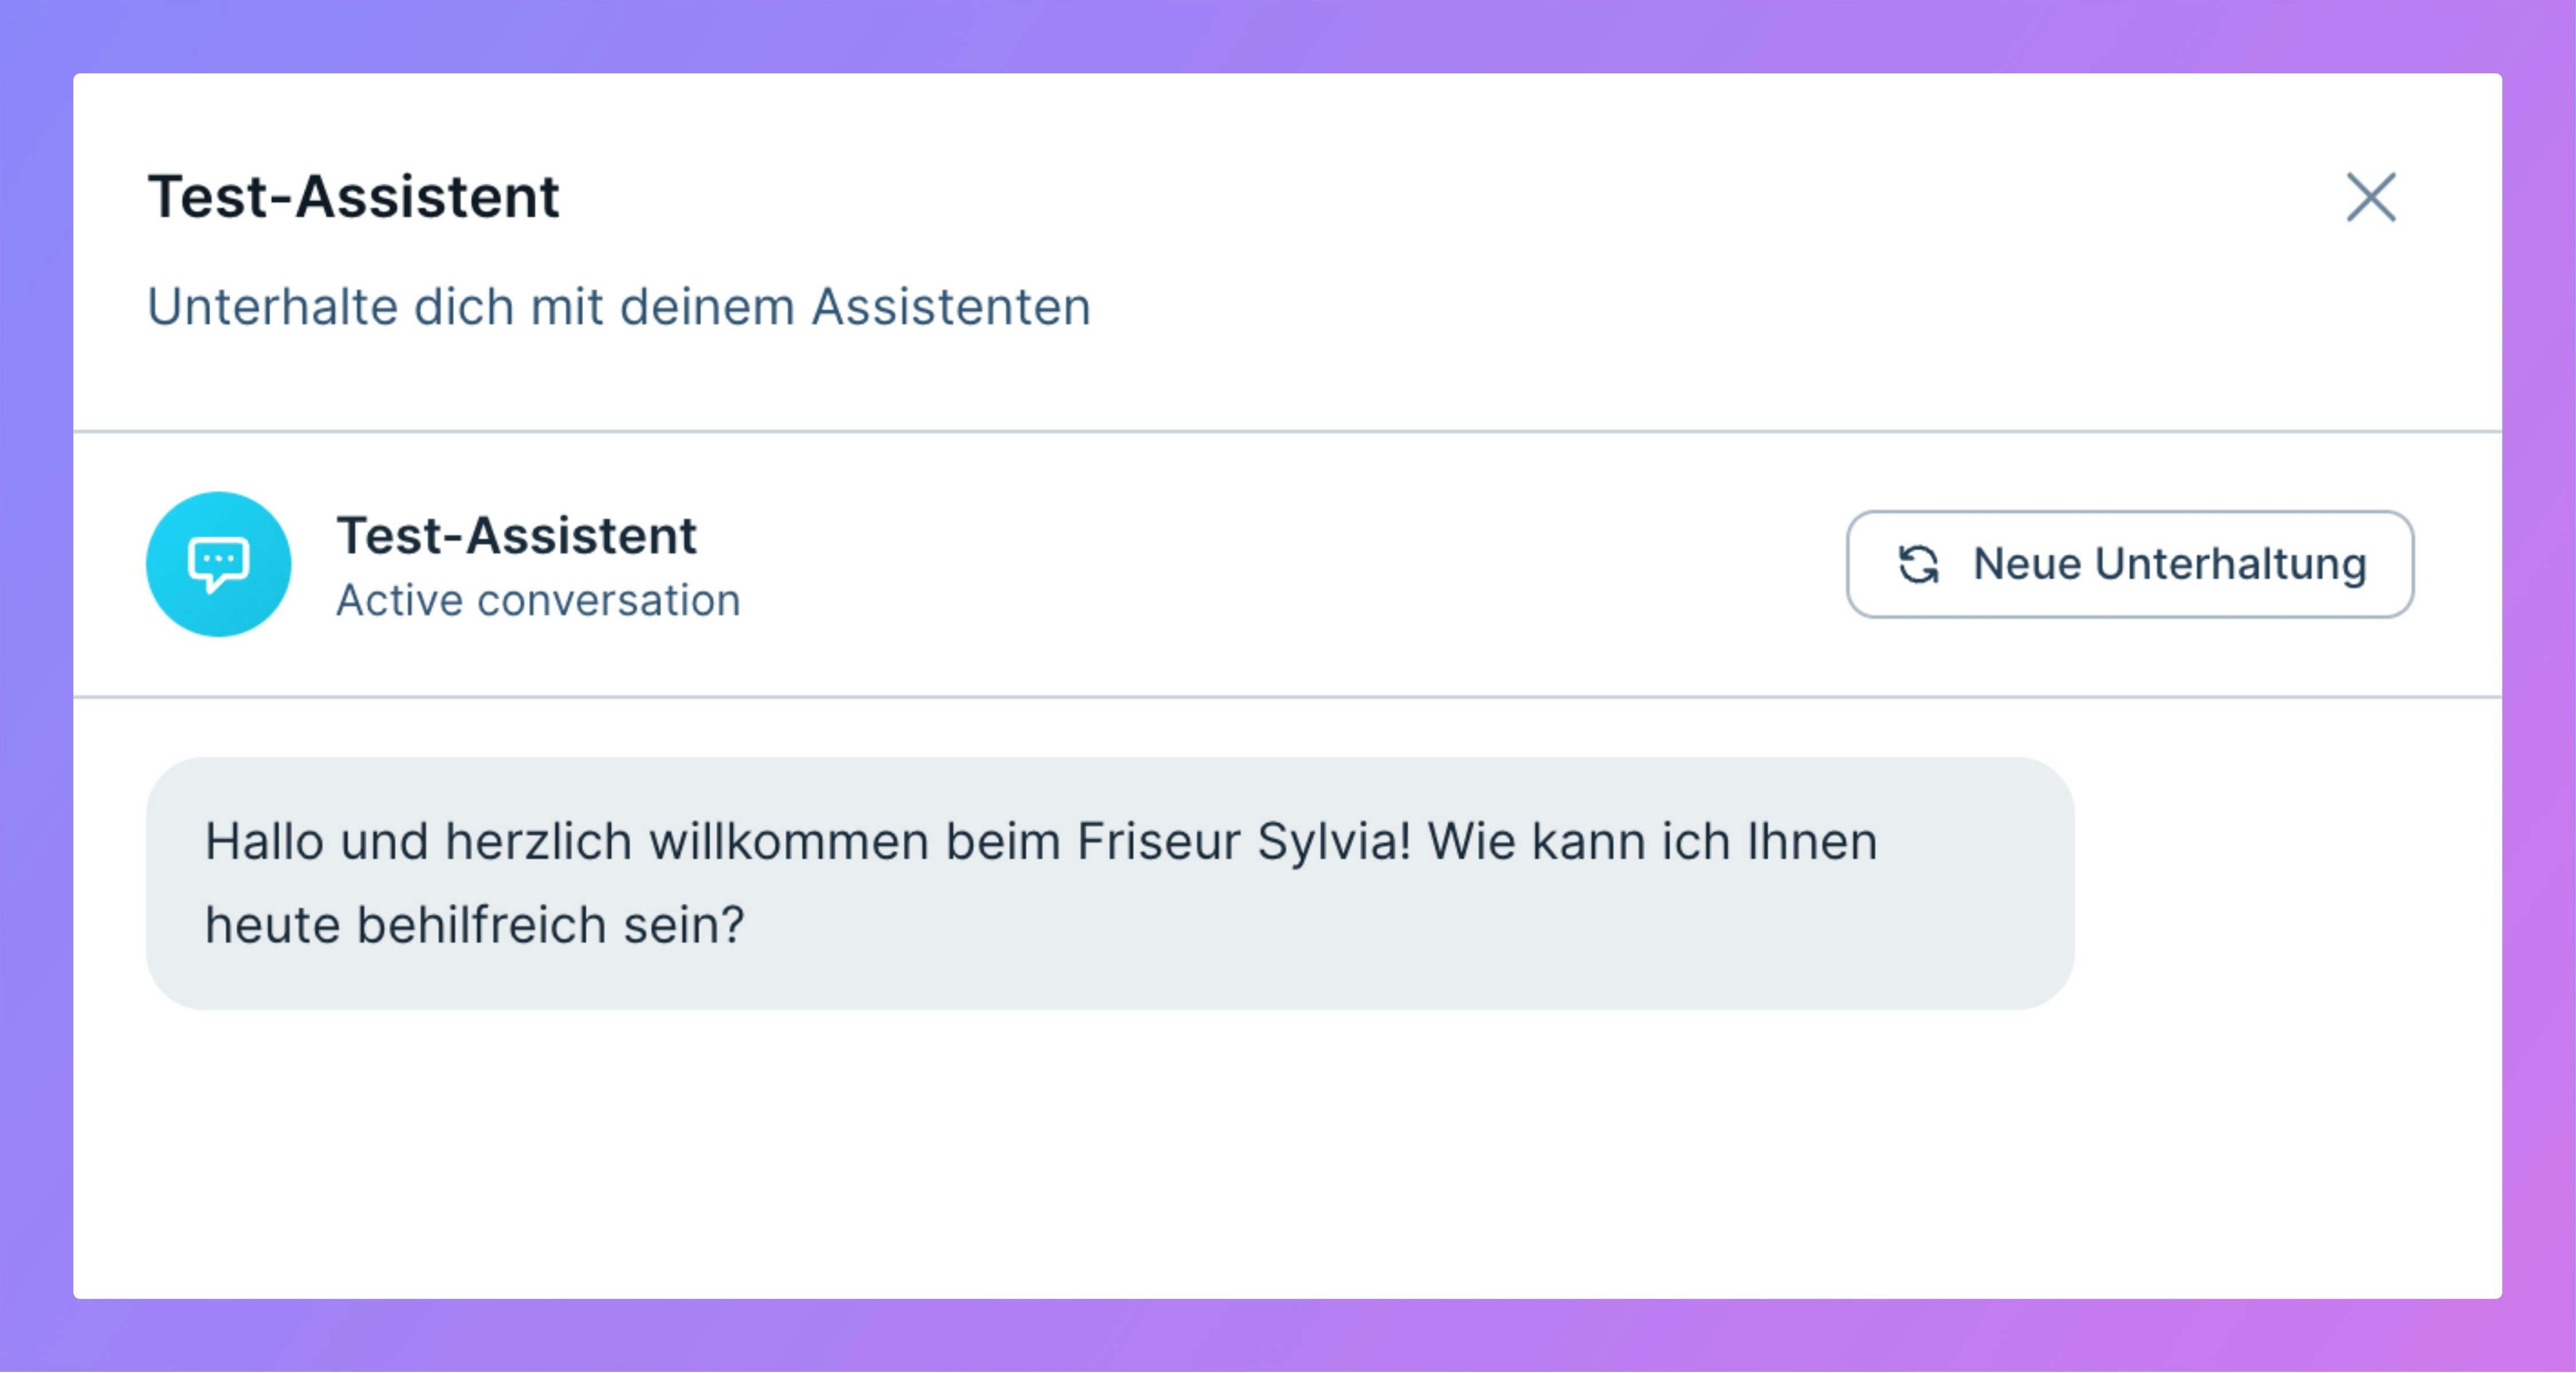The width and height of the screenshot is (2576, 1373).
Task: Click the X icon to dismiss the dialog
Action: click(2371, 198)
